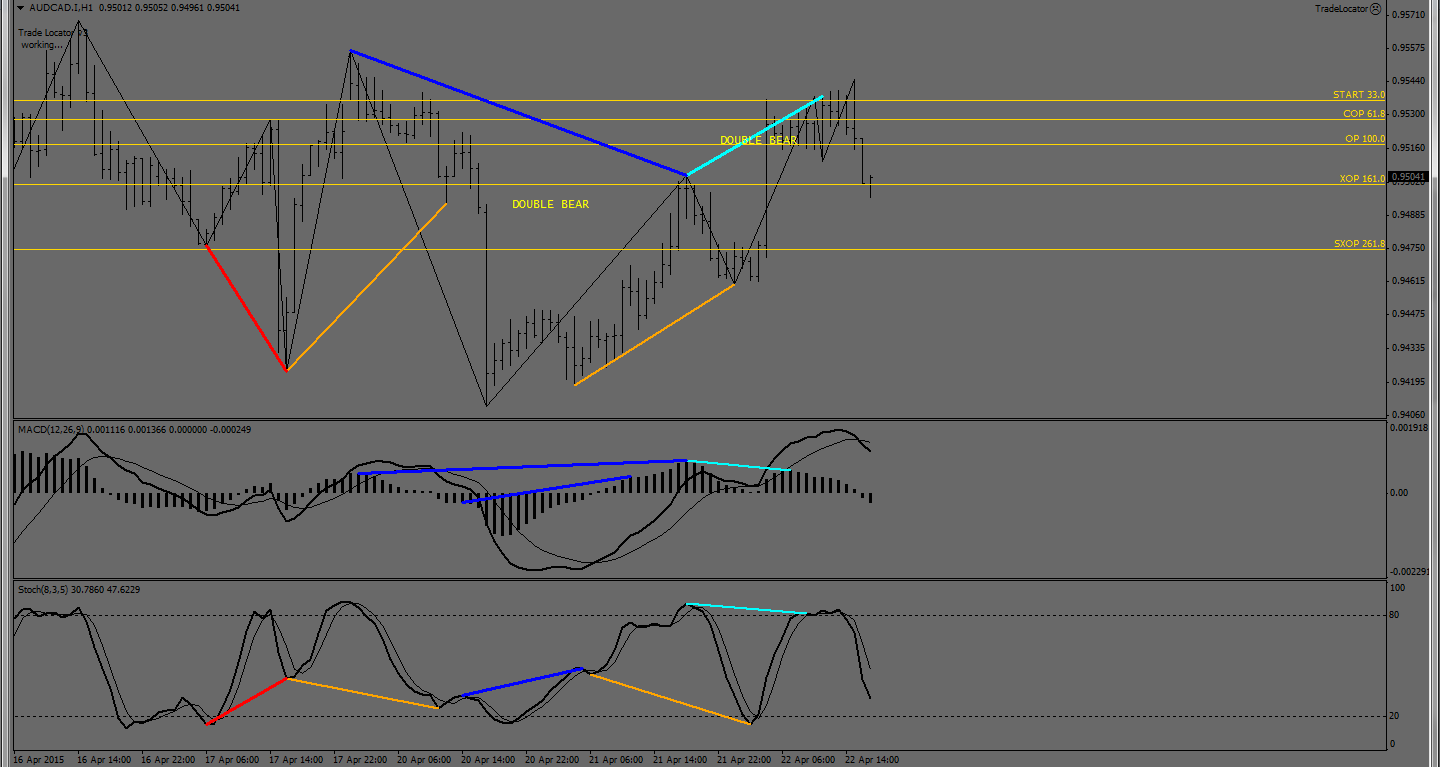
Task: Select the SXOP 261.8 level label
Action: click(1359, 244)
